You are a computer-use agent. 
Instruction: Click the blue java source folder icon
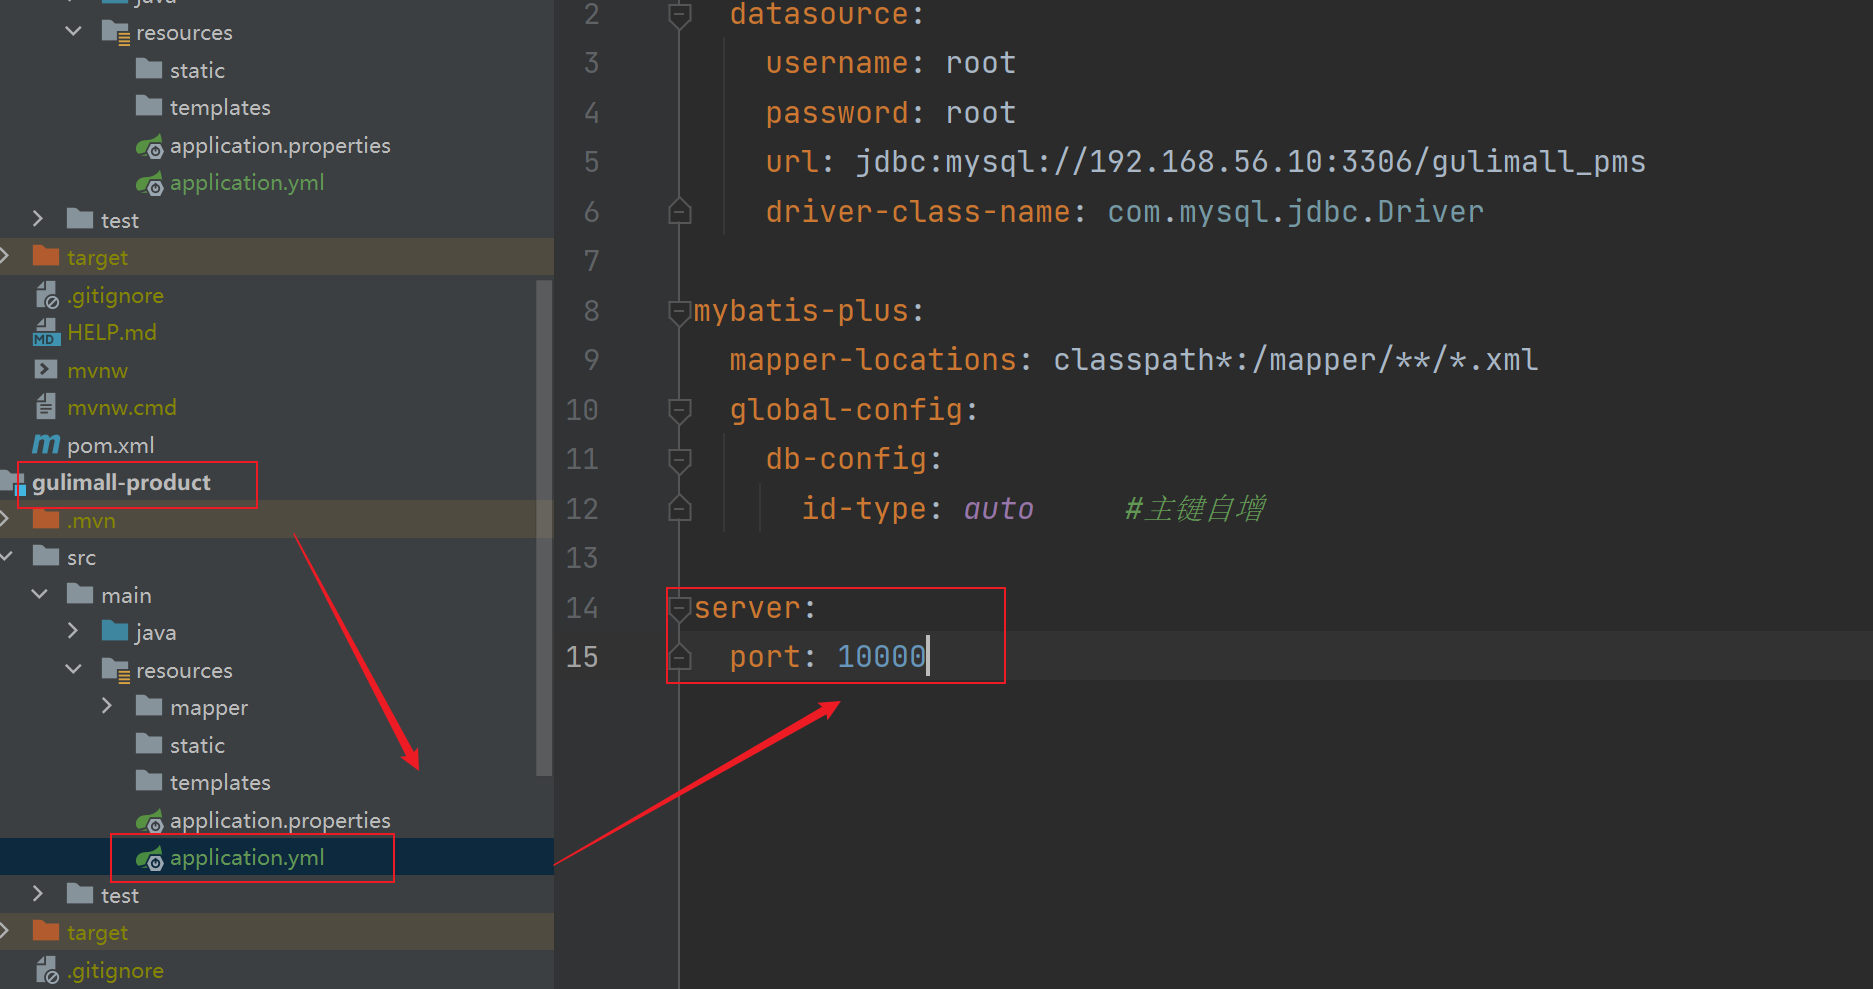click(x=115, y=631)
